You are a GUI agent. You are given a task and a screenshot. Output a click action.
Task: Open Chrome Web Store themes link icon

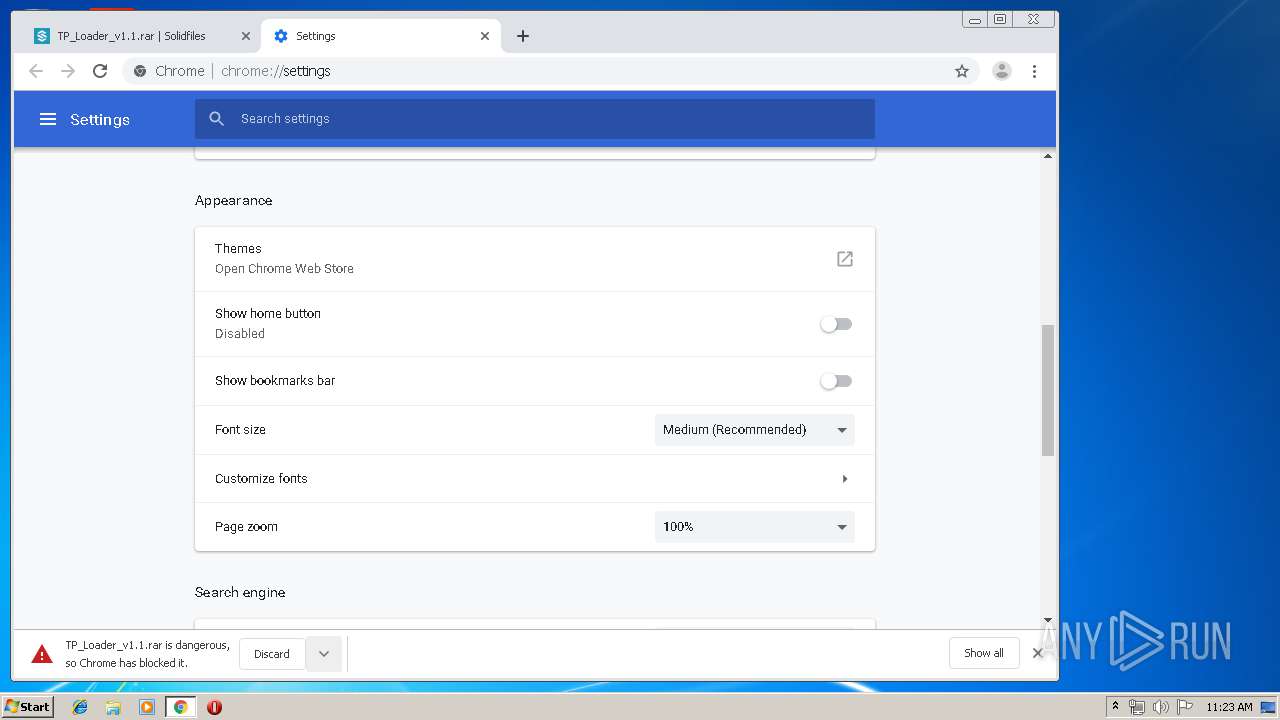845,259
